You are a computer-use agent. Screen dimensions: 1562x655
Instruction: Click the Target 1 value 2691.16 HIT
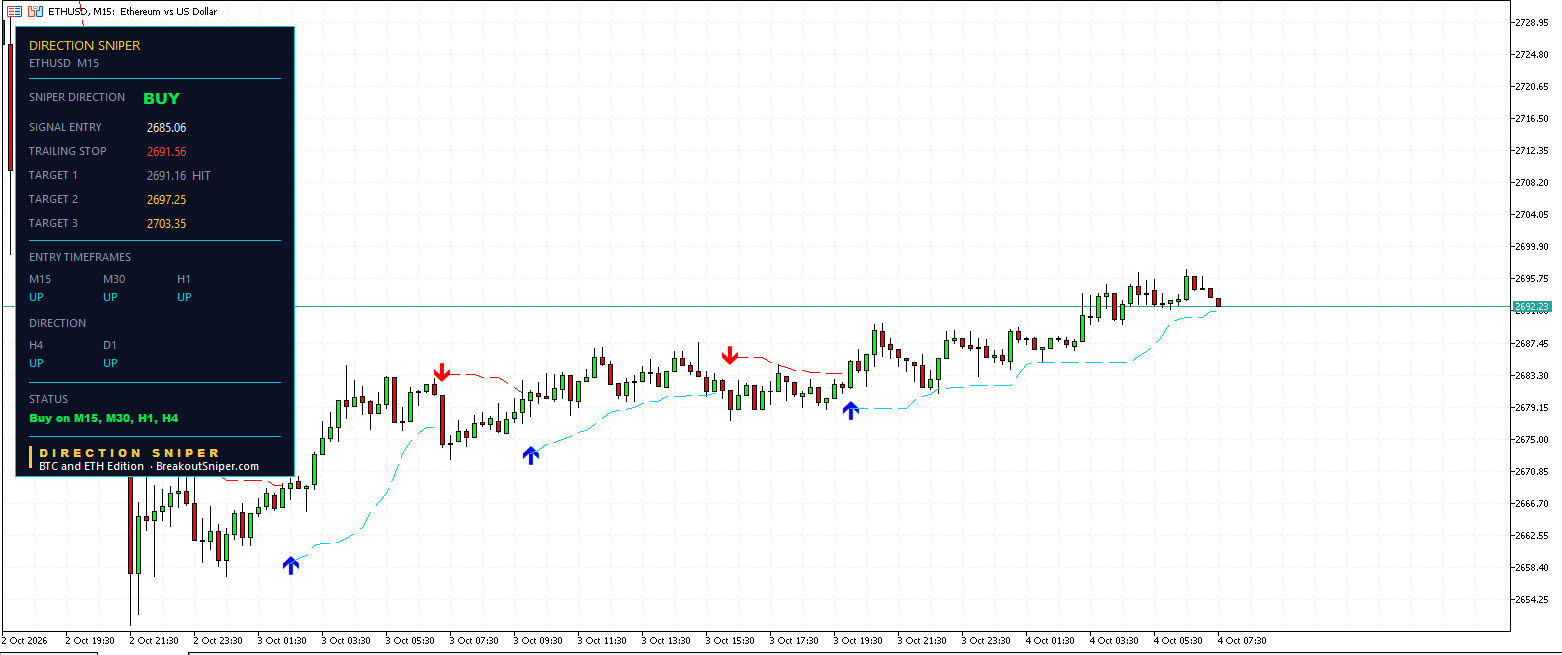[x=178, y=176]
